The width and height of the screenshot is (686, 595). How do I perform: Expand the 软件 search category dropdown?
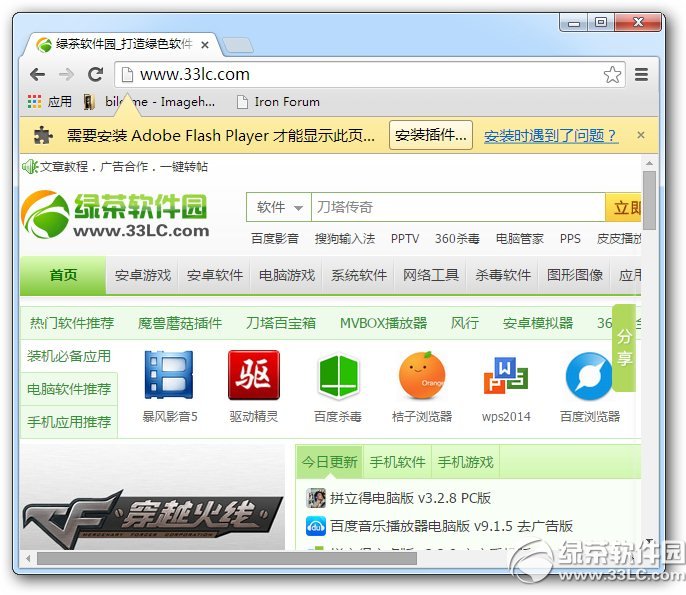tap(279, 207)
